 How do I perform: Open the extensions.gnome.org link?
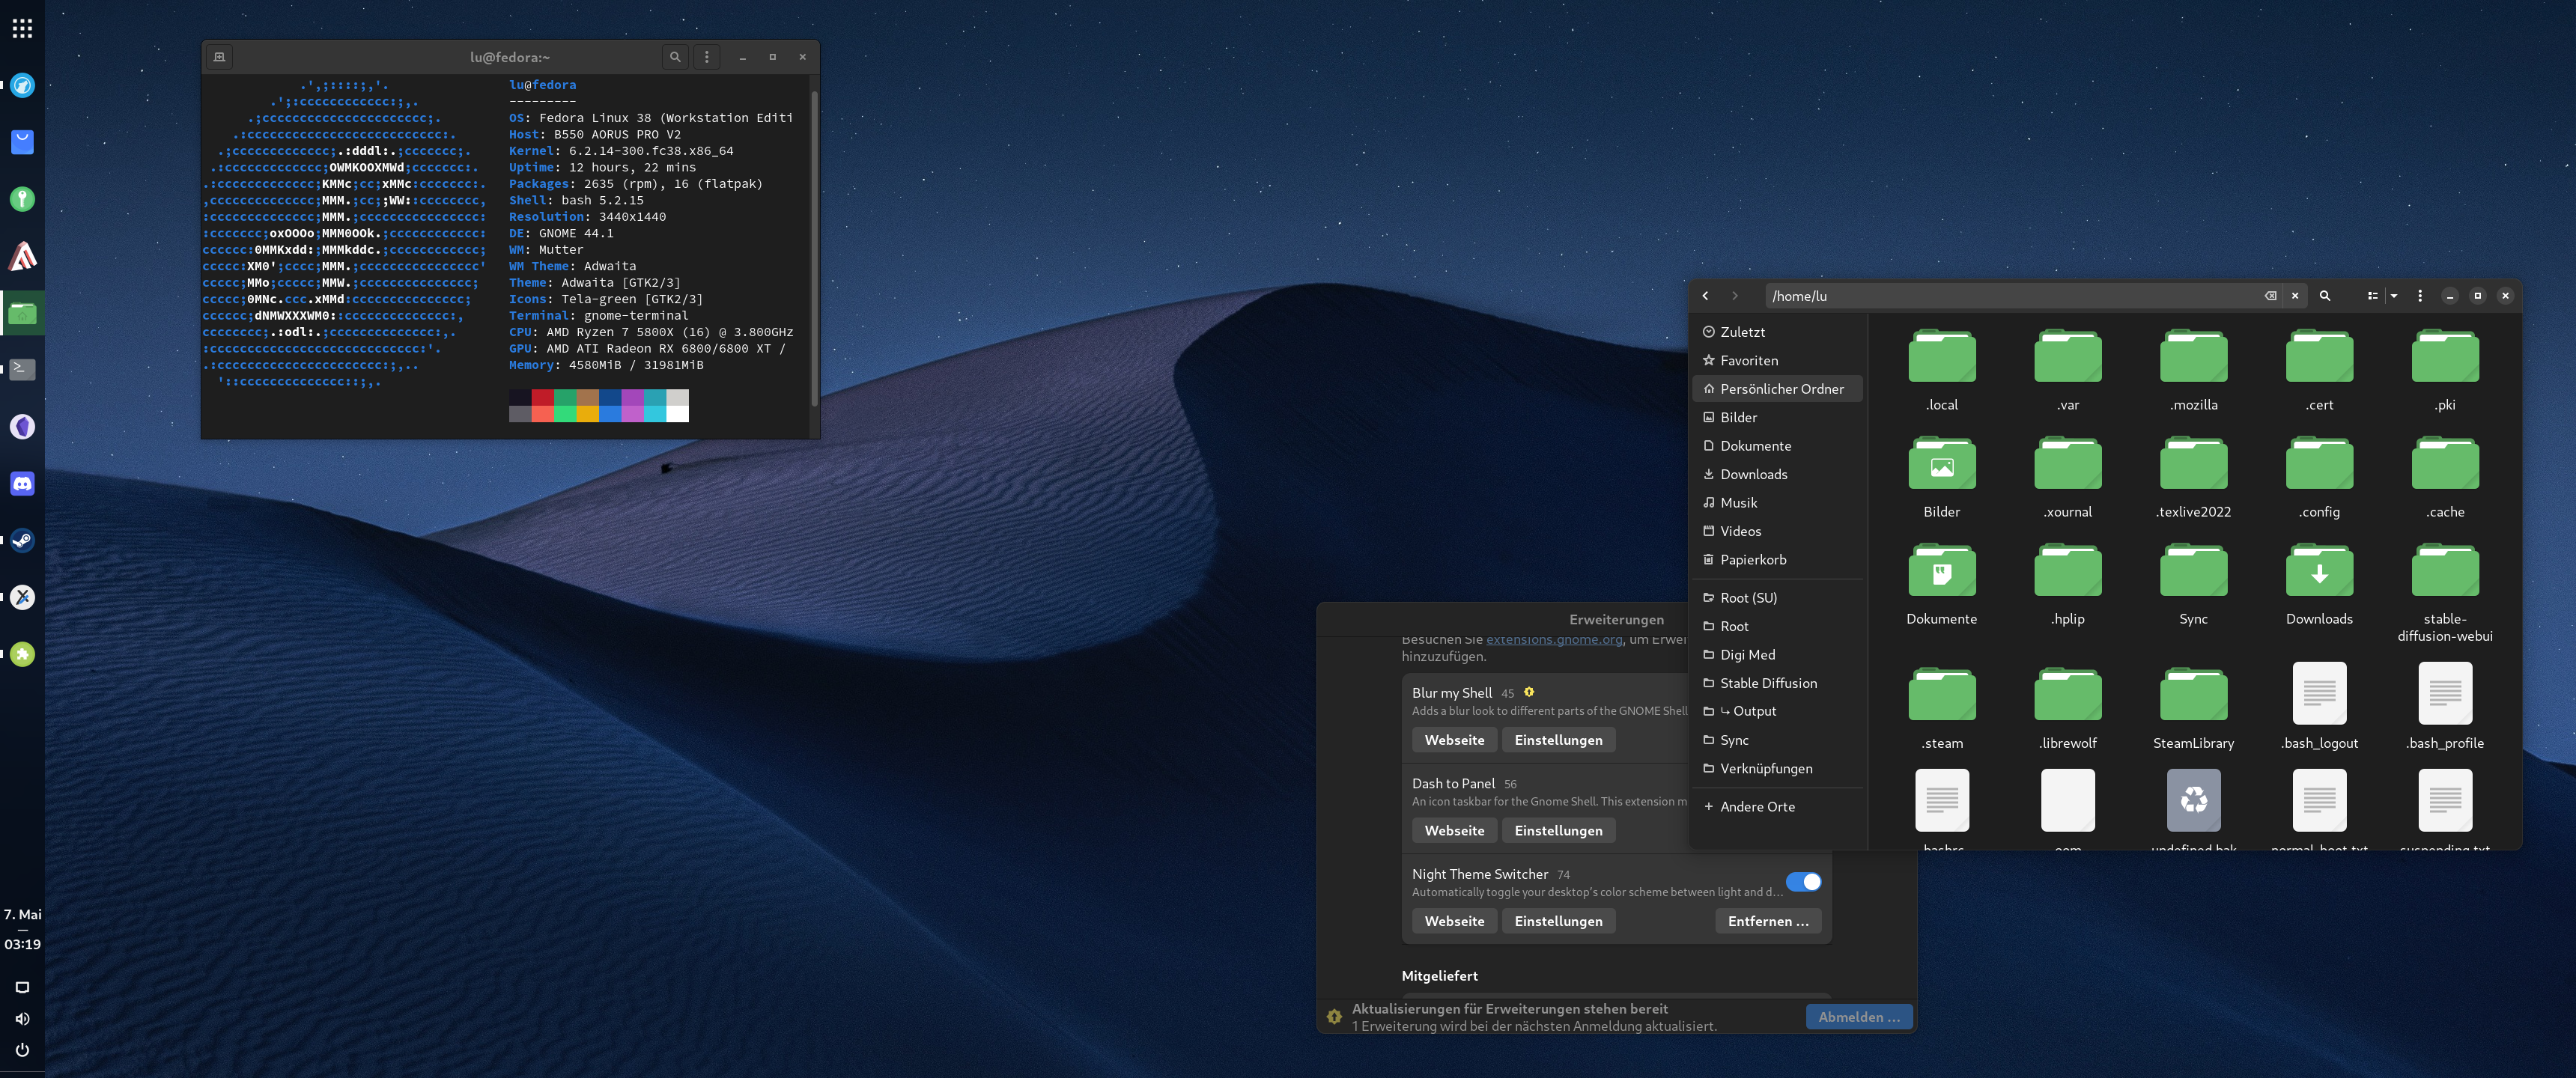pos(1554,639)
